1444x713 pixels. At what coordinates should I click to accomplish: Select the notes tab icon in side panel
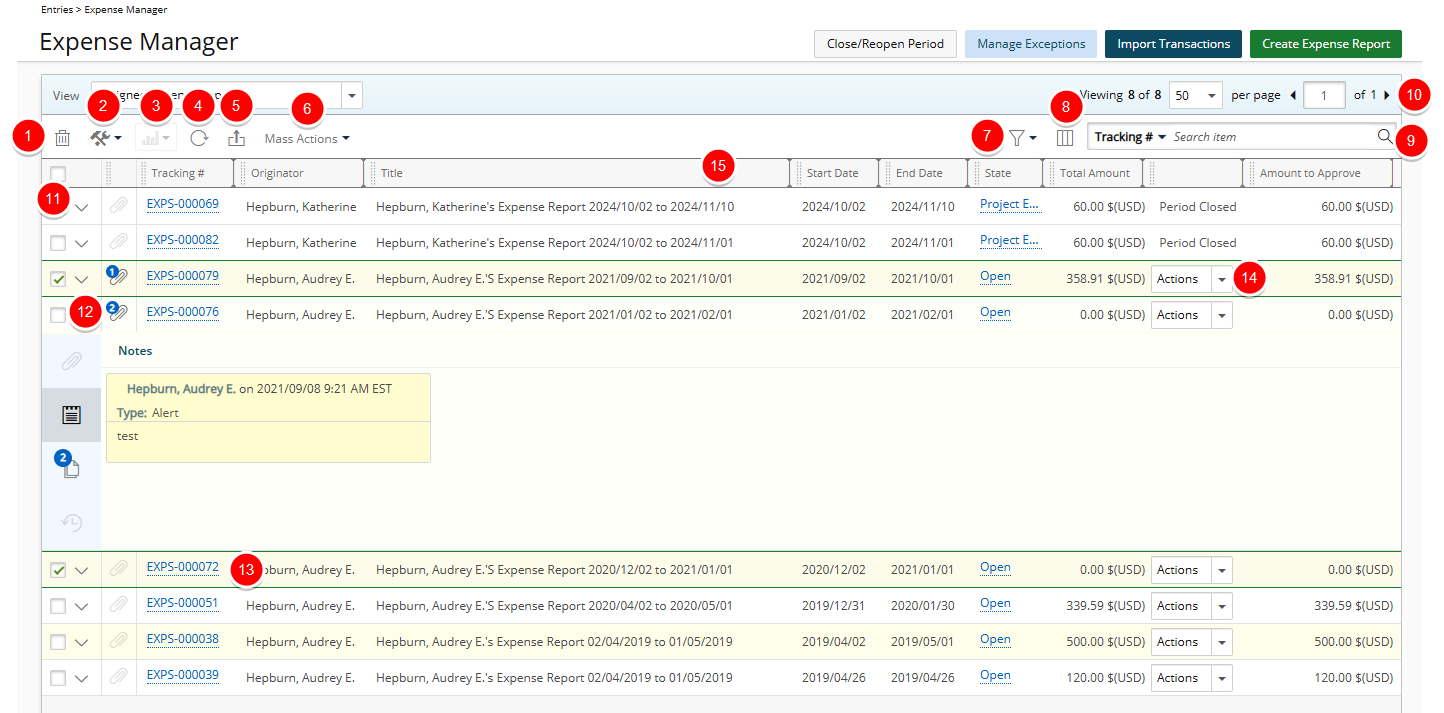[71, 415]
